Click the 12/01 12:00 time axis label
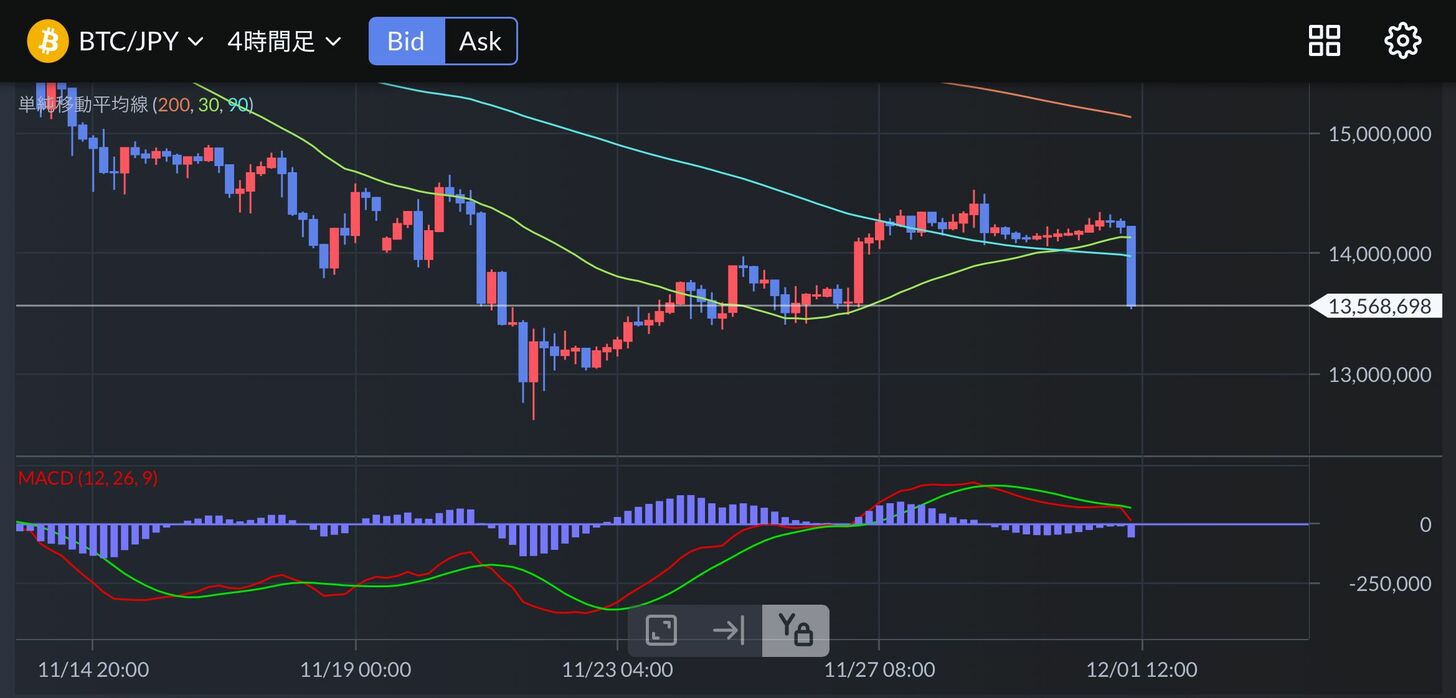The image size is (1456, 698). click(x=1141, y=669)
